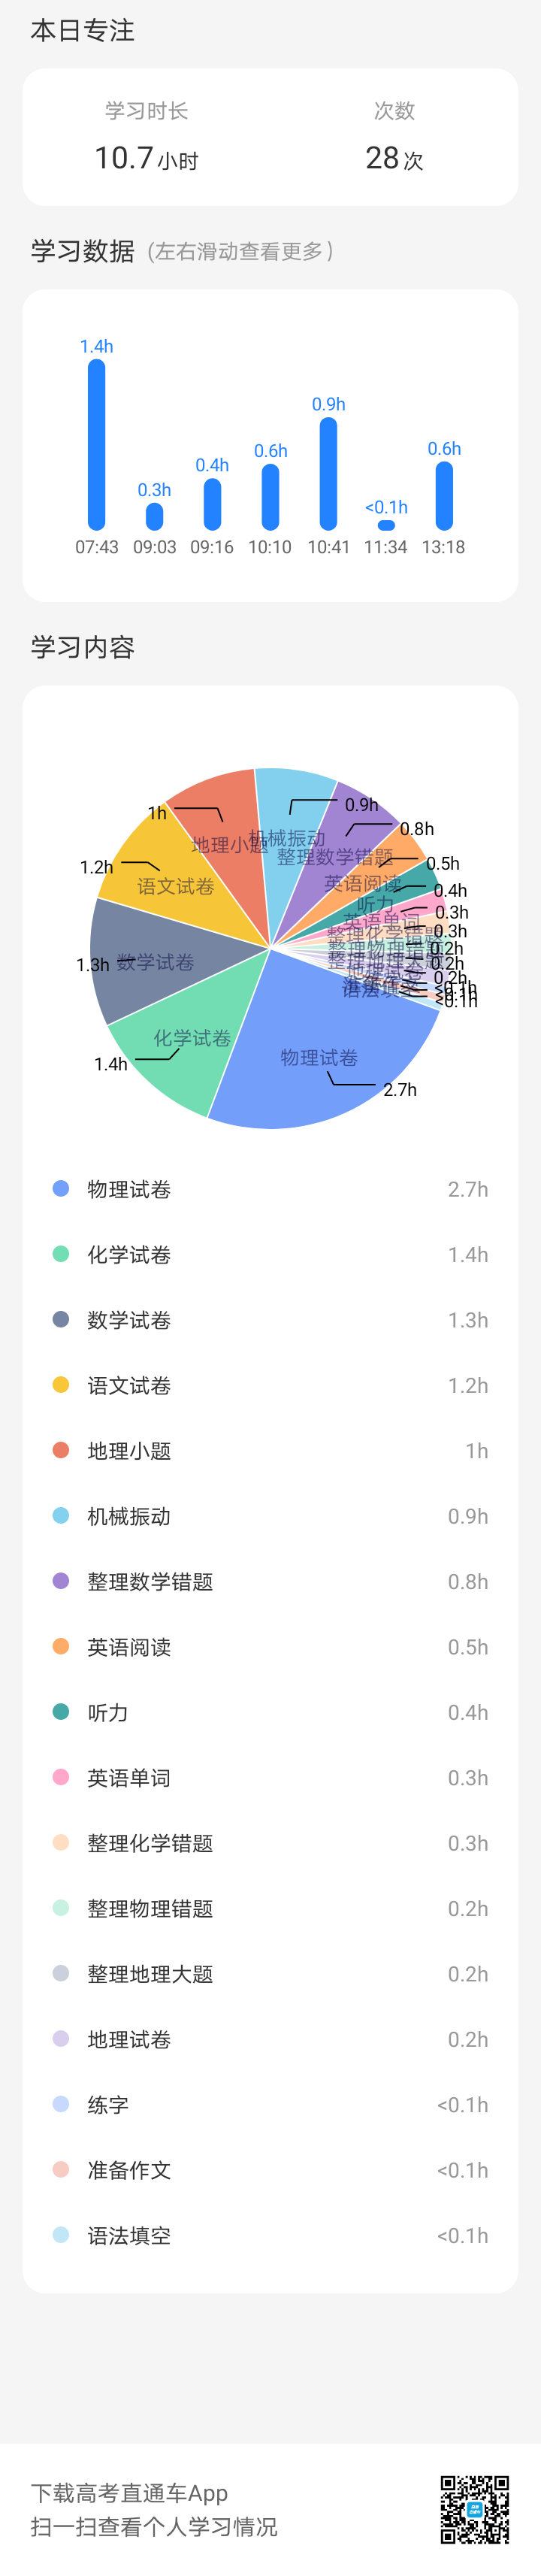
Task: Click the 下载高考直通车App text
Action: coord(129,2493)
